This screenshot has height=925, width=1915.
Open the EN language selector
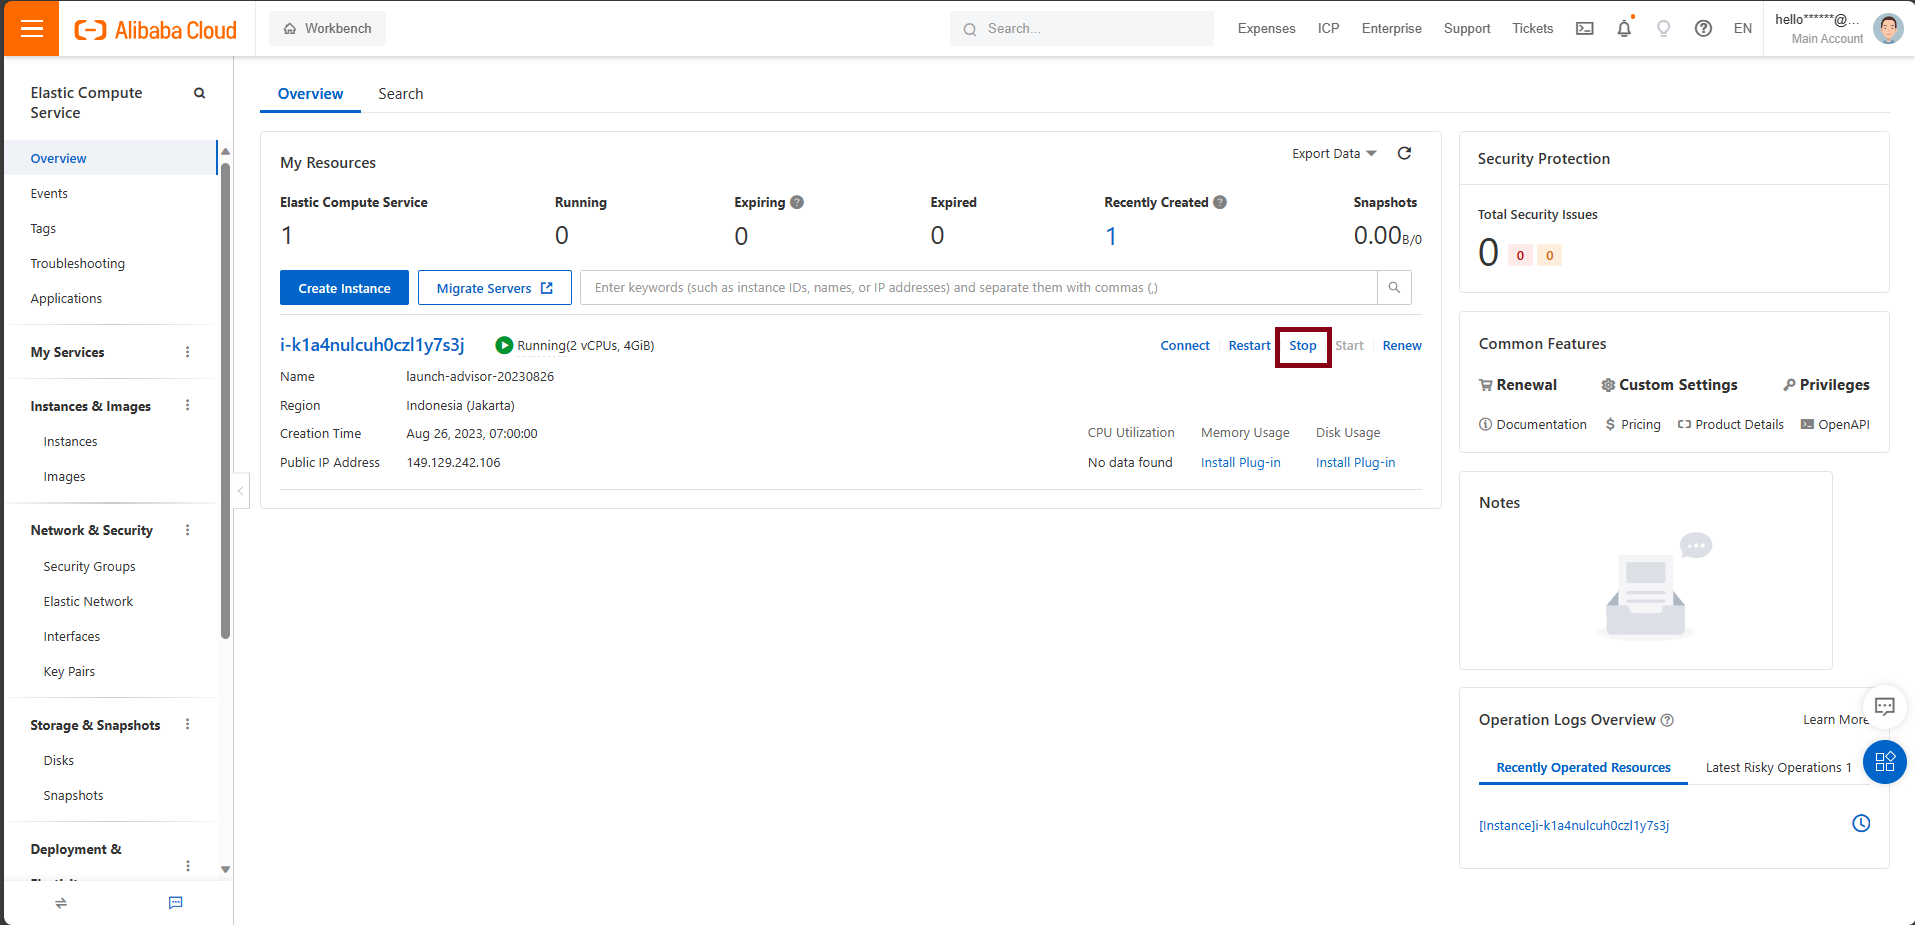point(1743,29)
